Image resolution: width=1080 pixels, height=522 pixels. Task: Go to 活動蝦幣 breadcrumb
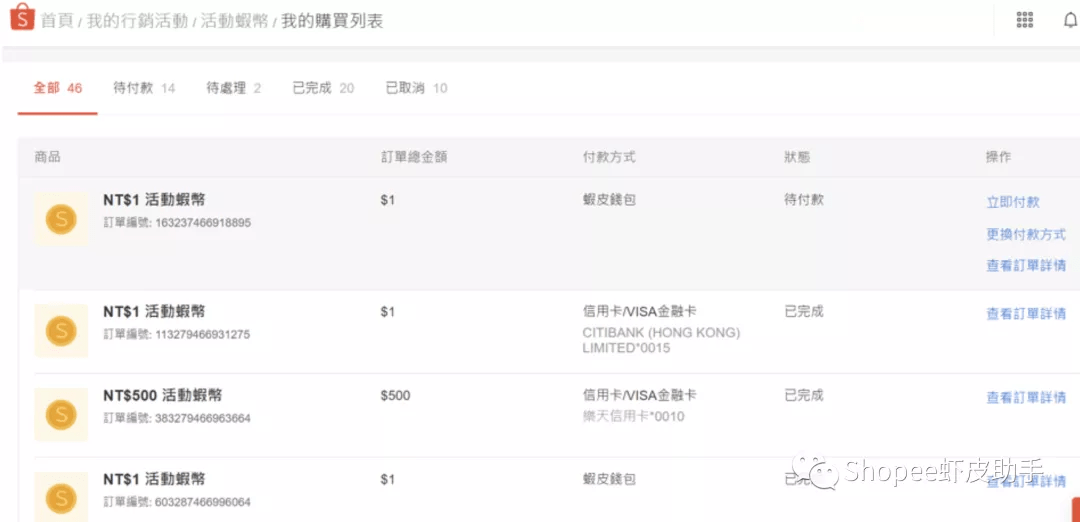click(x=235, y=21)
